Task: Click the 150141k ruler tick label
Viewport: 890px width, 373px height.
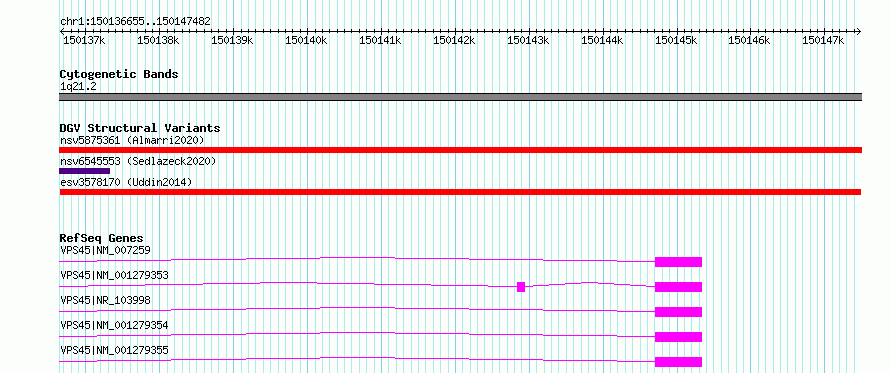Action: (380, 40)
